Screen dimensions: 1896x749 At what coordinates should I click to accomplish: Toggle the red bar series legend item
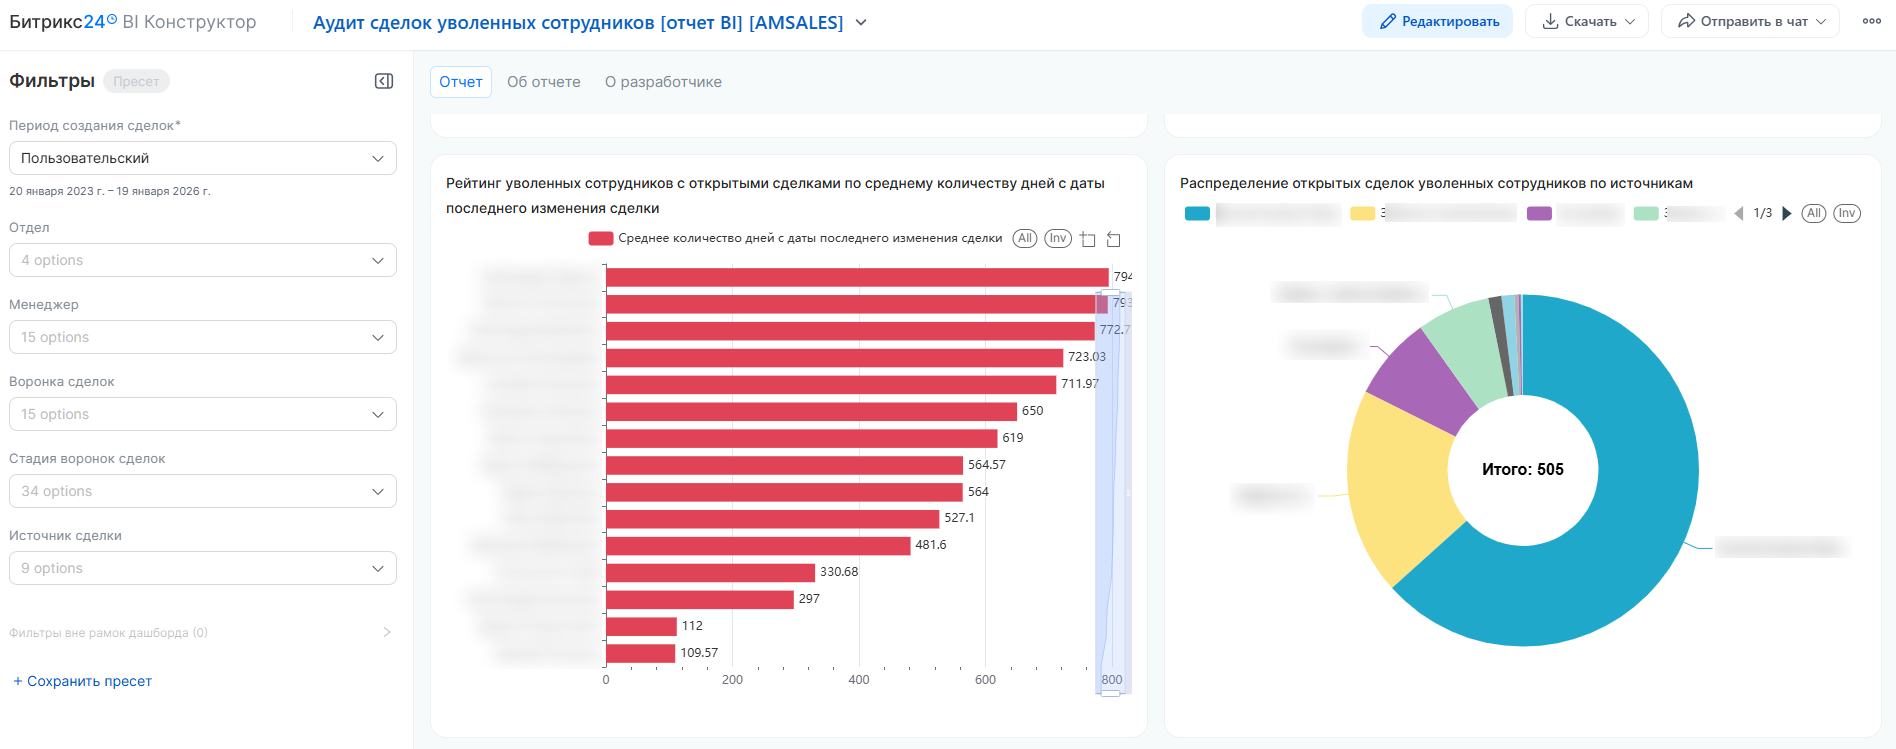(x=796, y=238)
